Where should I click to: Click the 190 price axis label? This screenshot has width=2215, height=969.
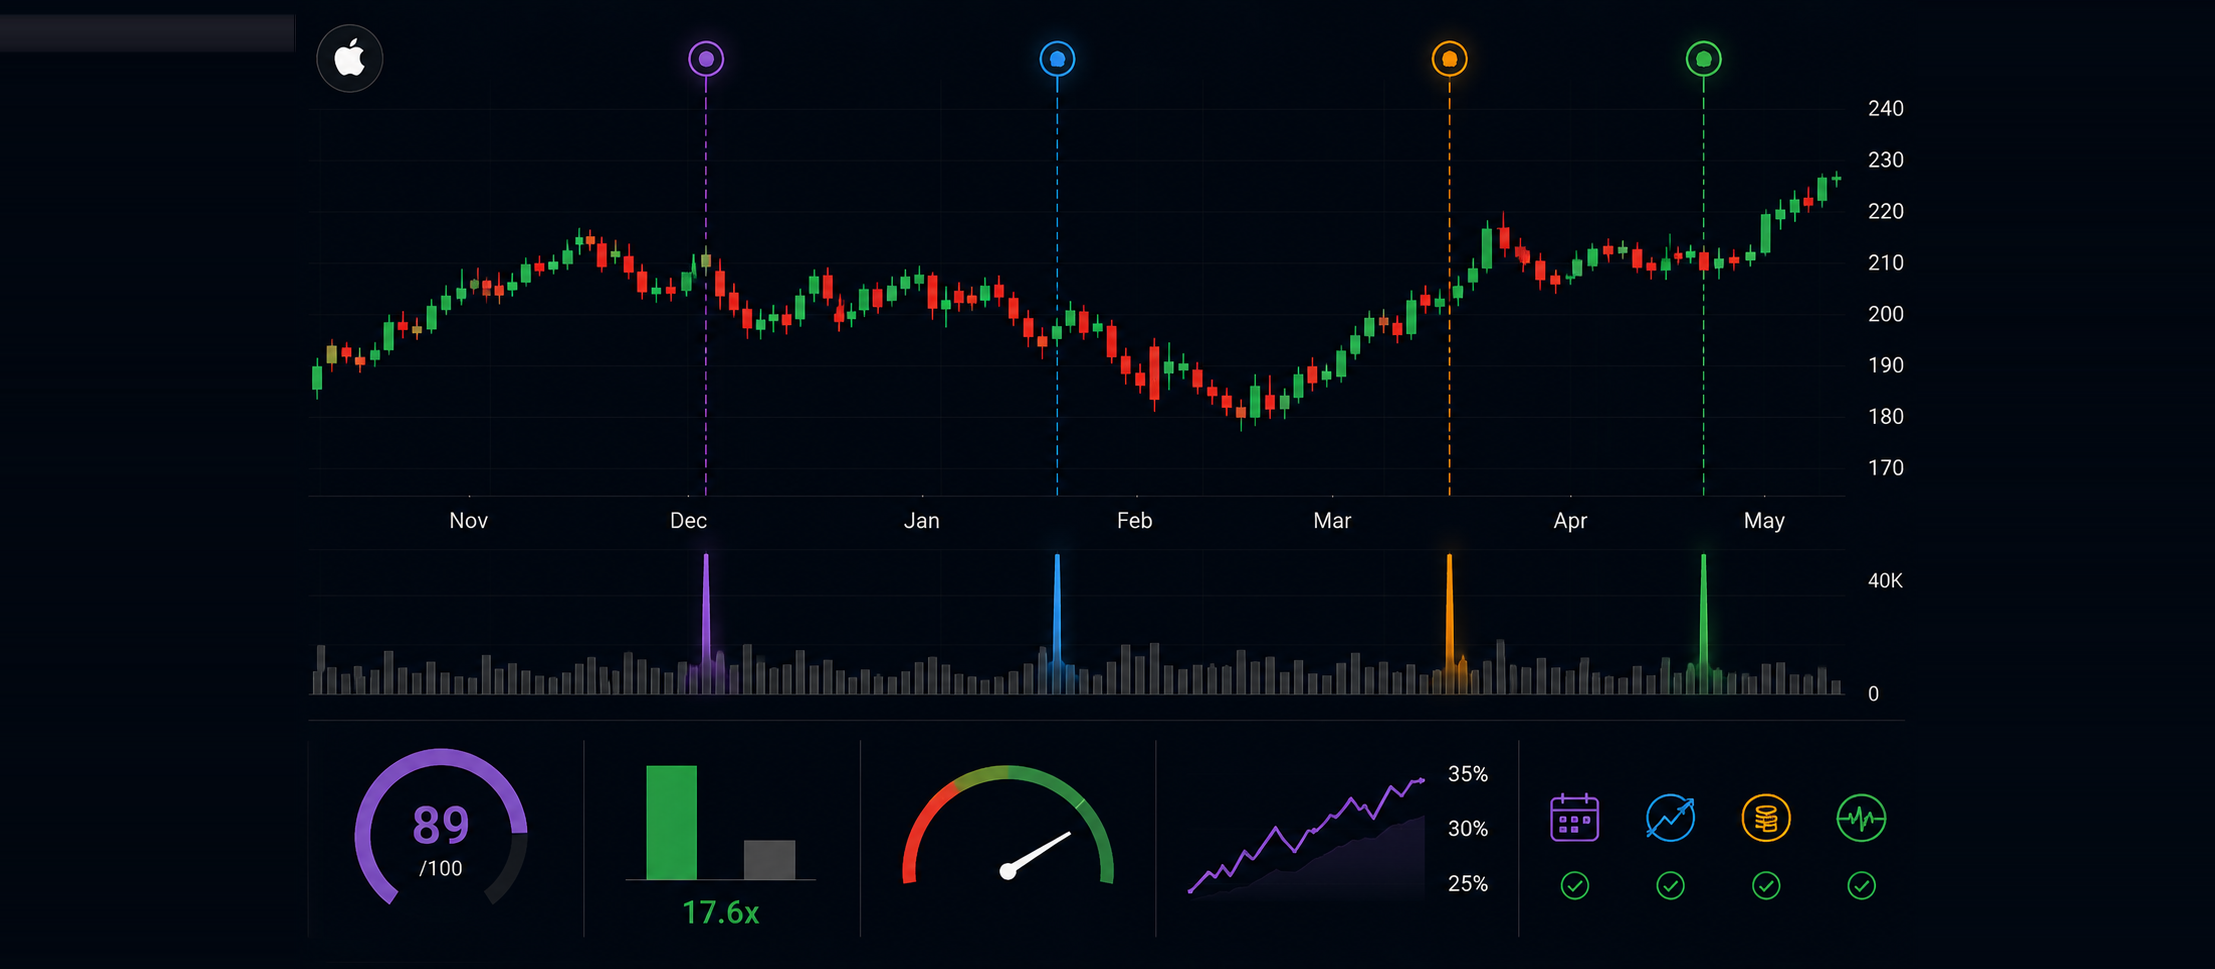1885,365
